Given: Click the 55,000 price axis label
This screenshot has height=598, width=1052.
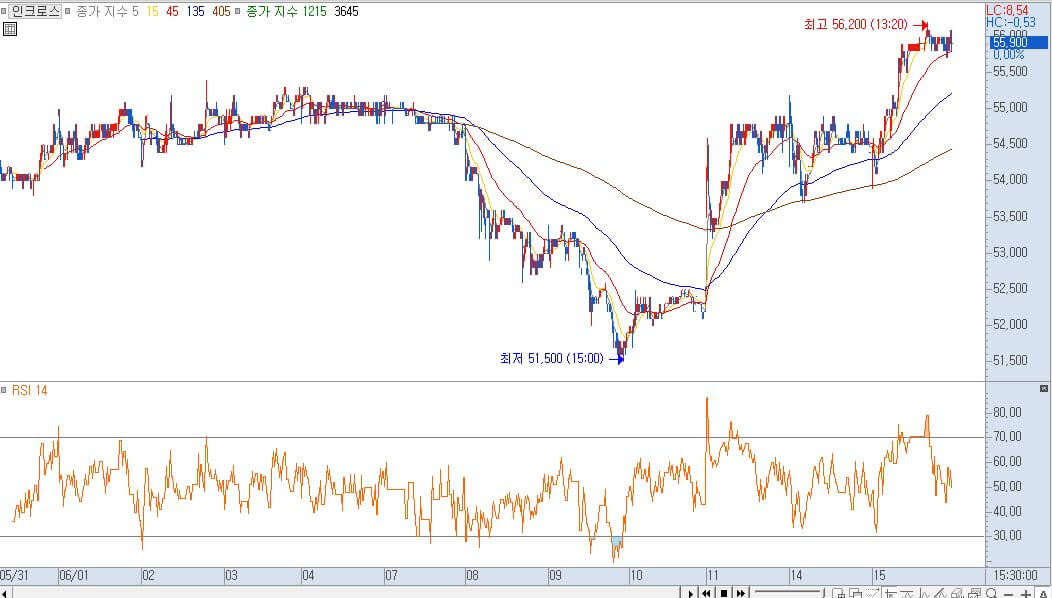Looking at the screenshot, I should (1010, 107).
